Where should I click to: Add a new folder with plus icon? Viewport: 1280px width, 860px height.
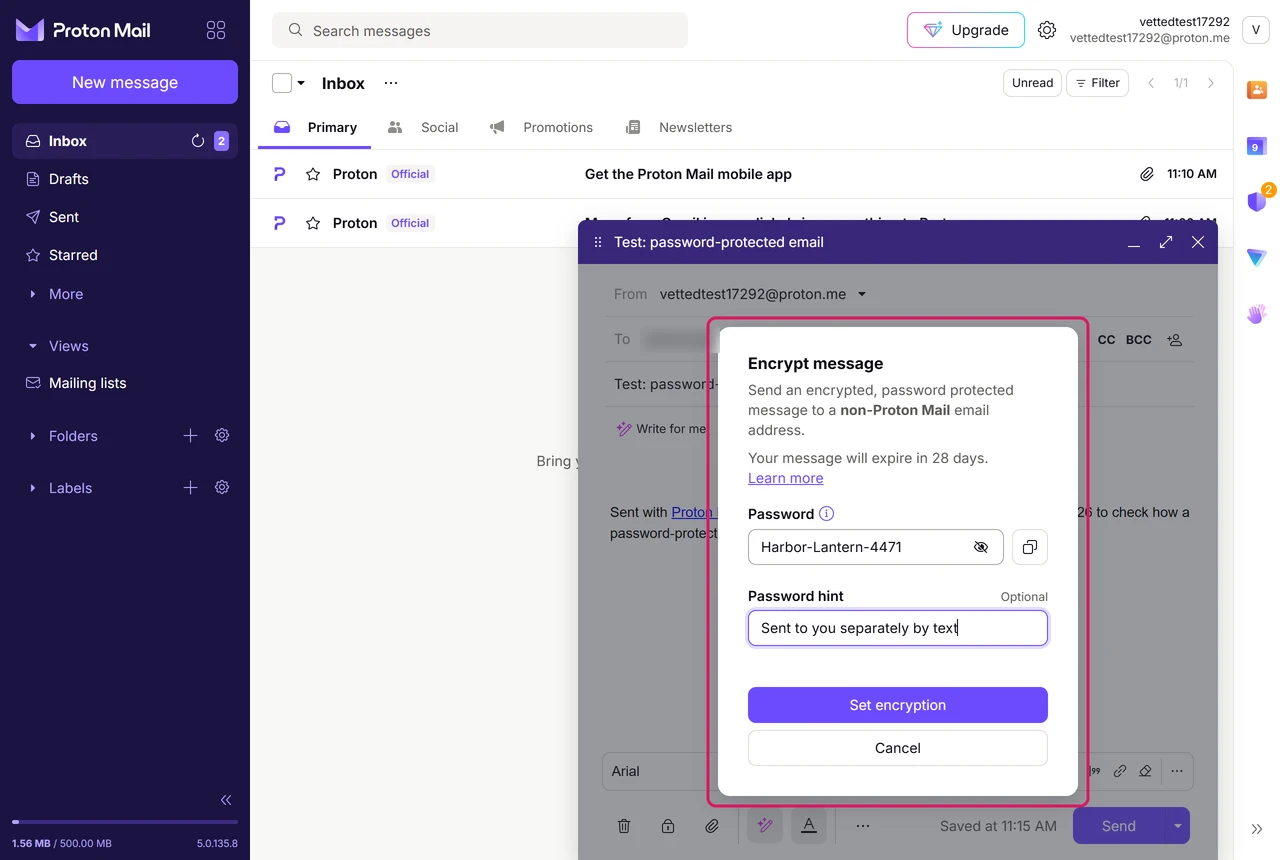[x=190, y=435]
